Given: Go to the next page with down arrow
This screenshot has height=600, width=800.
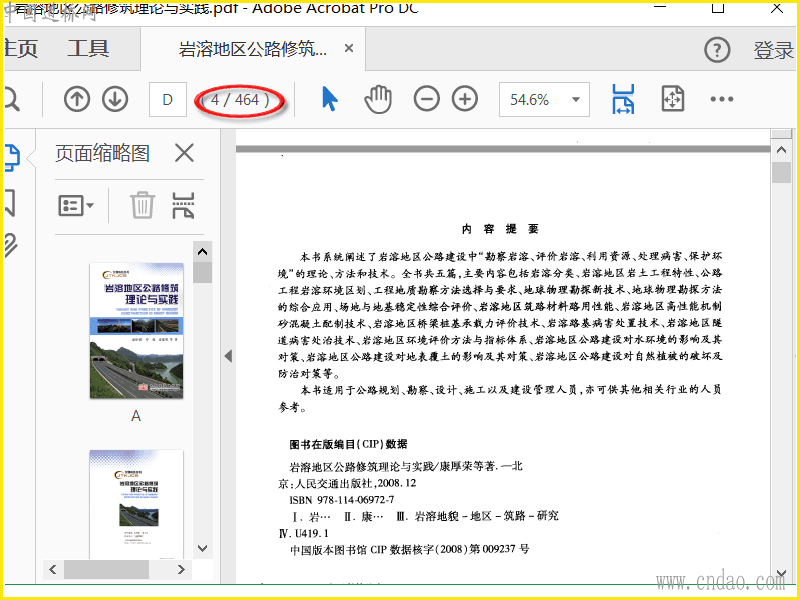Looking at the screenshot, I should (x=115, y=99).
